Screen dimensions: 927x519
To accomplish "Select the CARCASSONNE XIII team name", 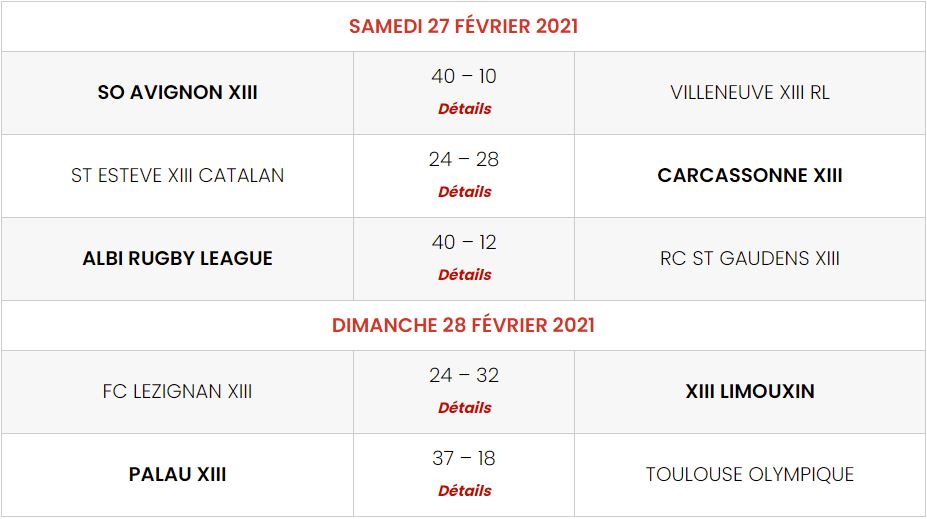I will (x=750, y=176).
